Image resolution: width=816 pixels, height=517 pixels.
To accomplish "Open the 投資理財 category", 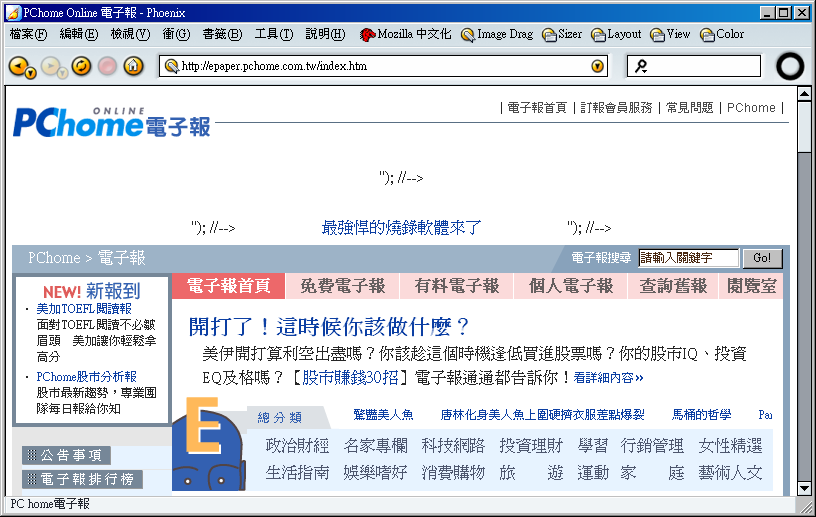I will coord(531,446).
